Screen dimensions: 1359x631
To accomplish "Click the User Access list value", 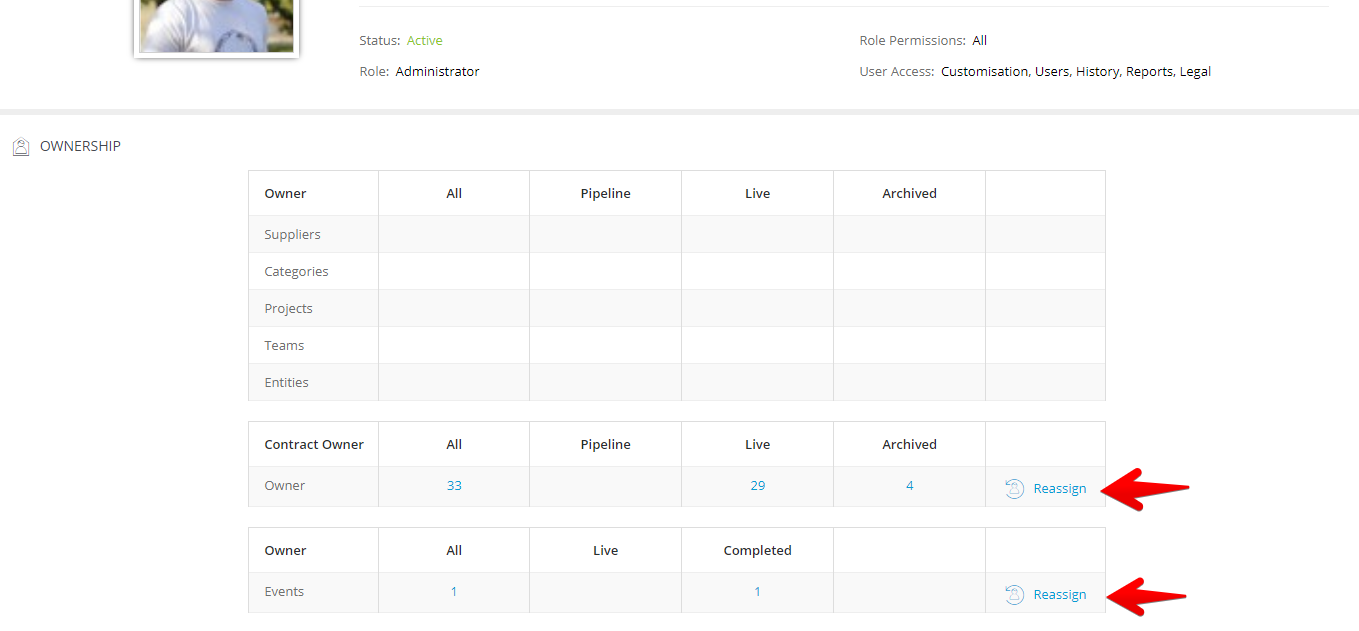I will [1076, 72].
